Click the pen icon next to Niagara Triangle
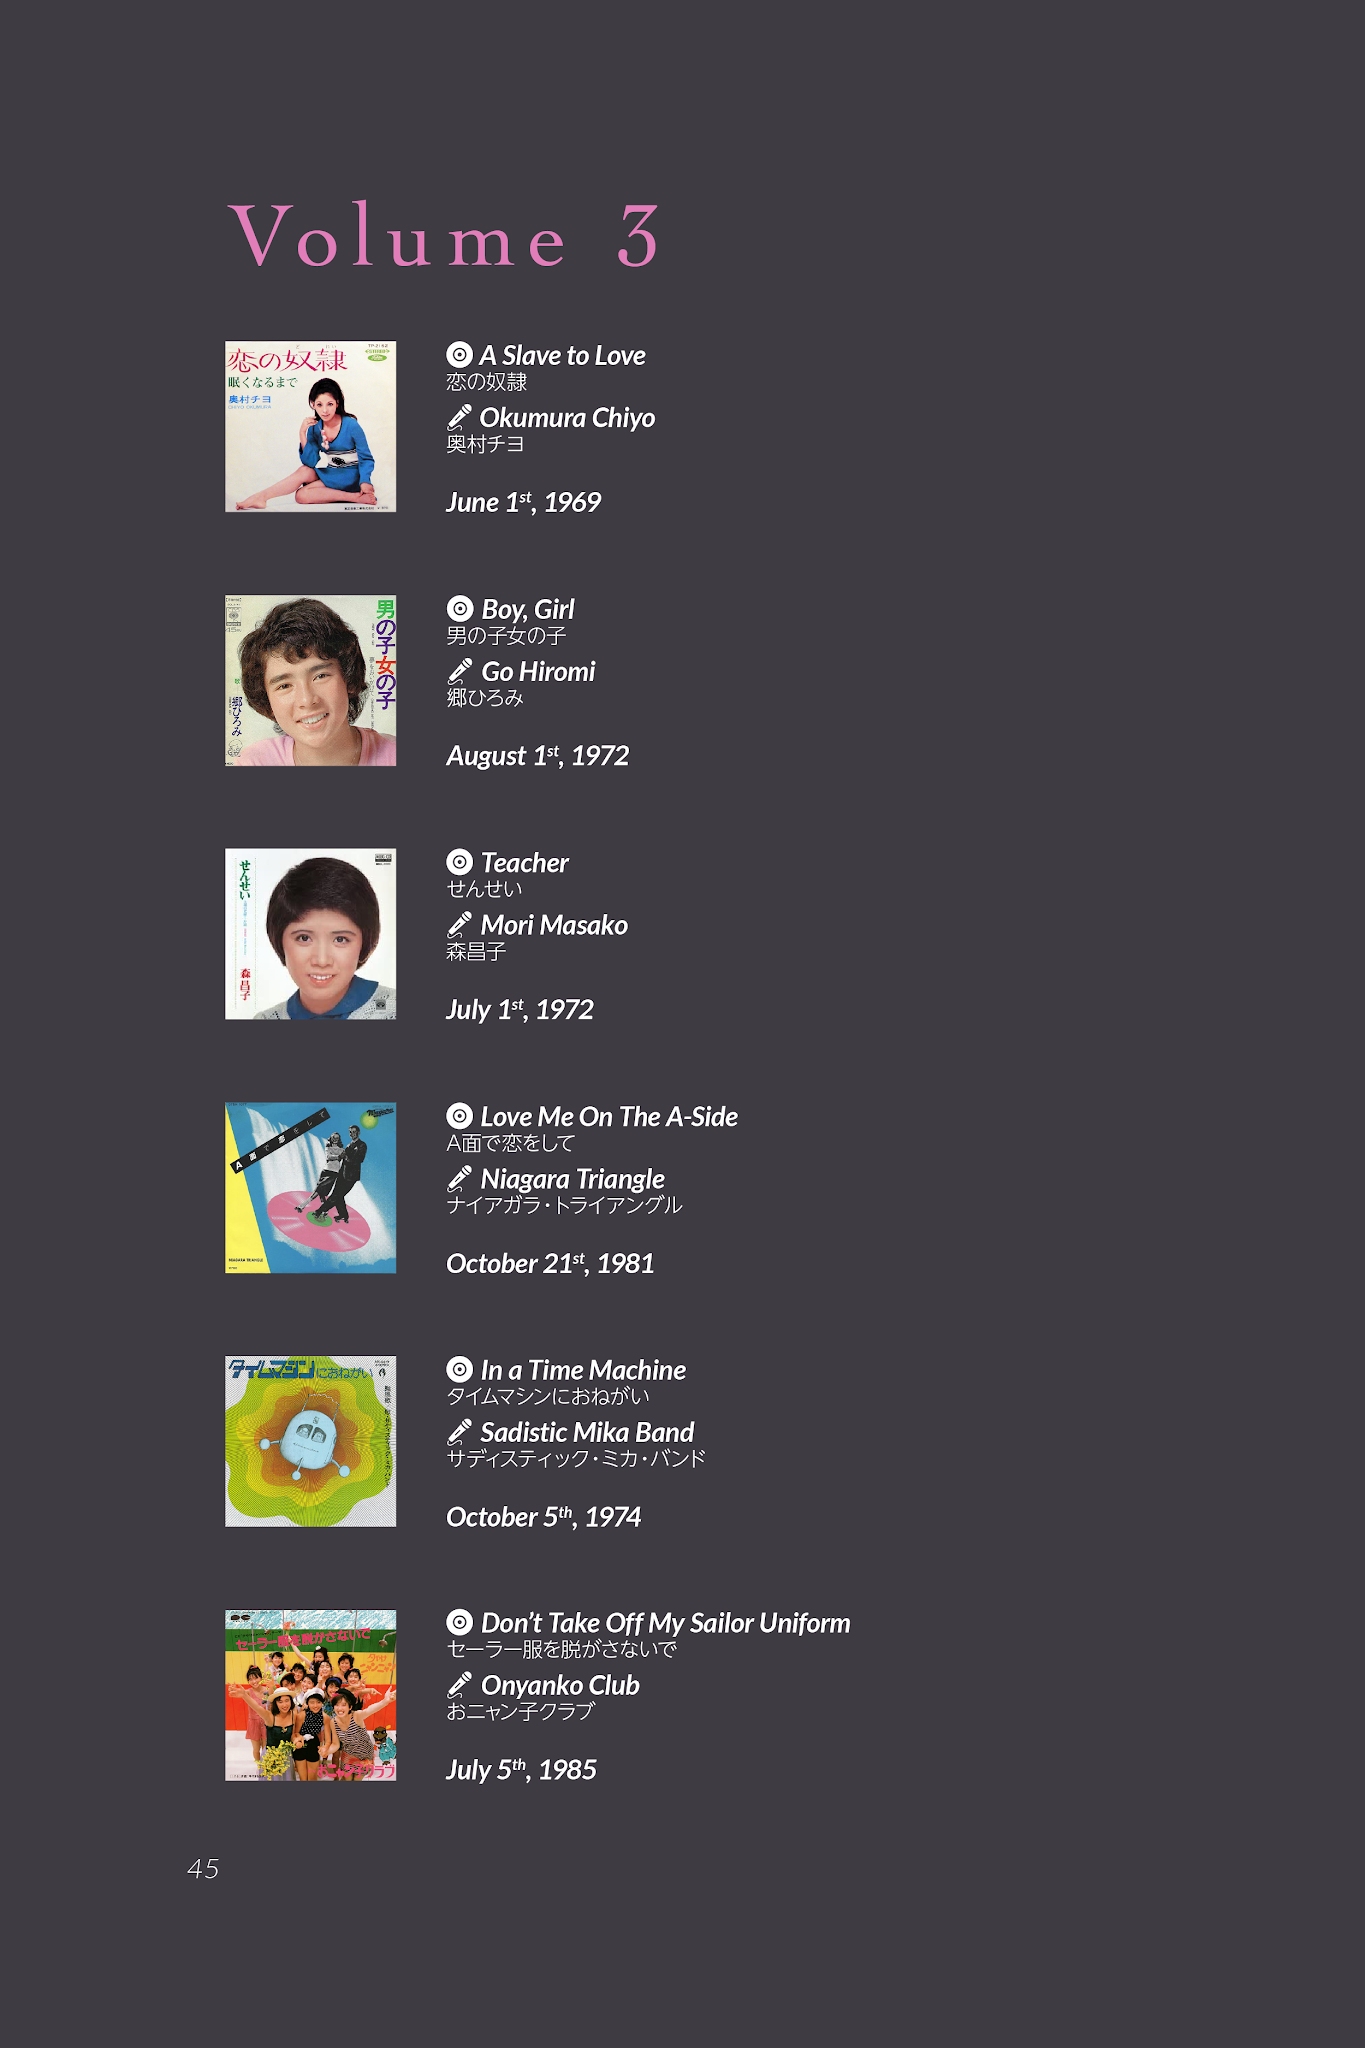This screenshot has height=2048, width=1365. [x=459, y=1178]
